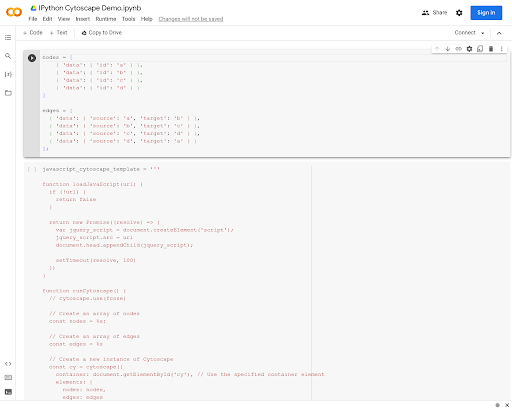Click the javascript_cytoscape_template assignment line

101,169
